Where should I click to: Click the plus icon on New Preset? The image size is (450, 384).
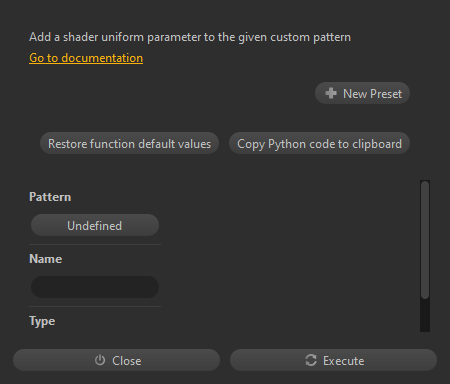(x=331, y=93)
